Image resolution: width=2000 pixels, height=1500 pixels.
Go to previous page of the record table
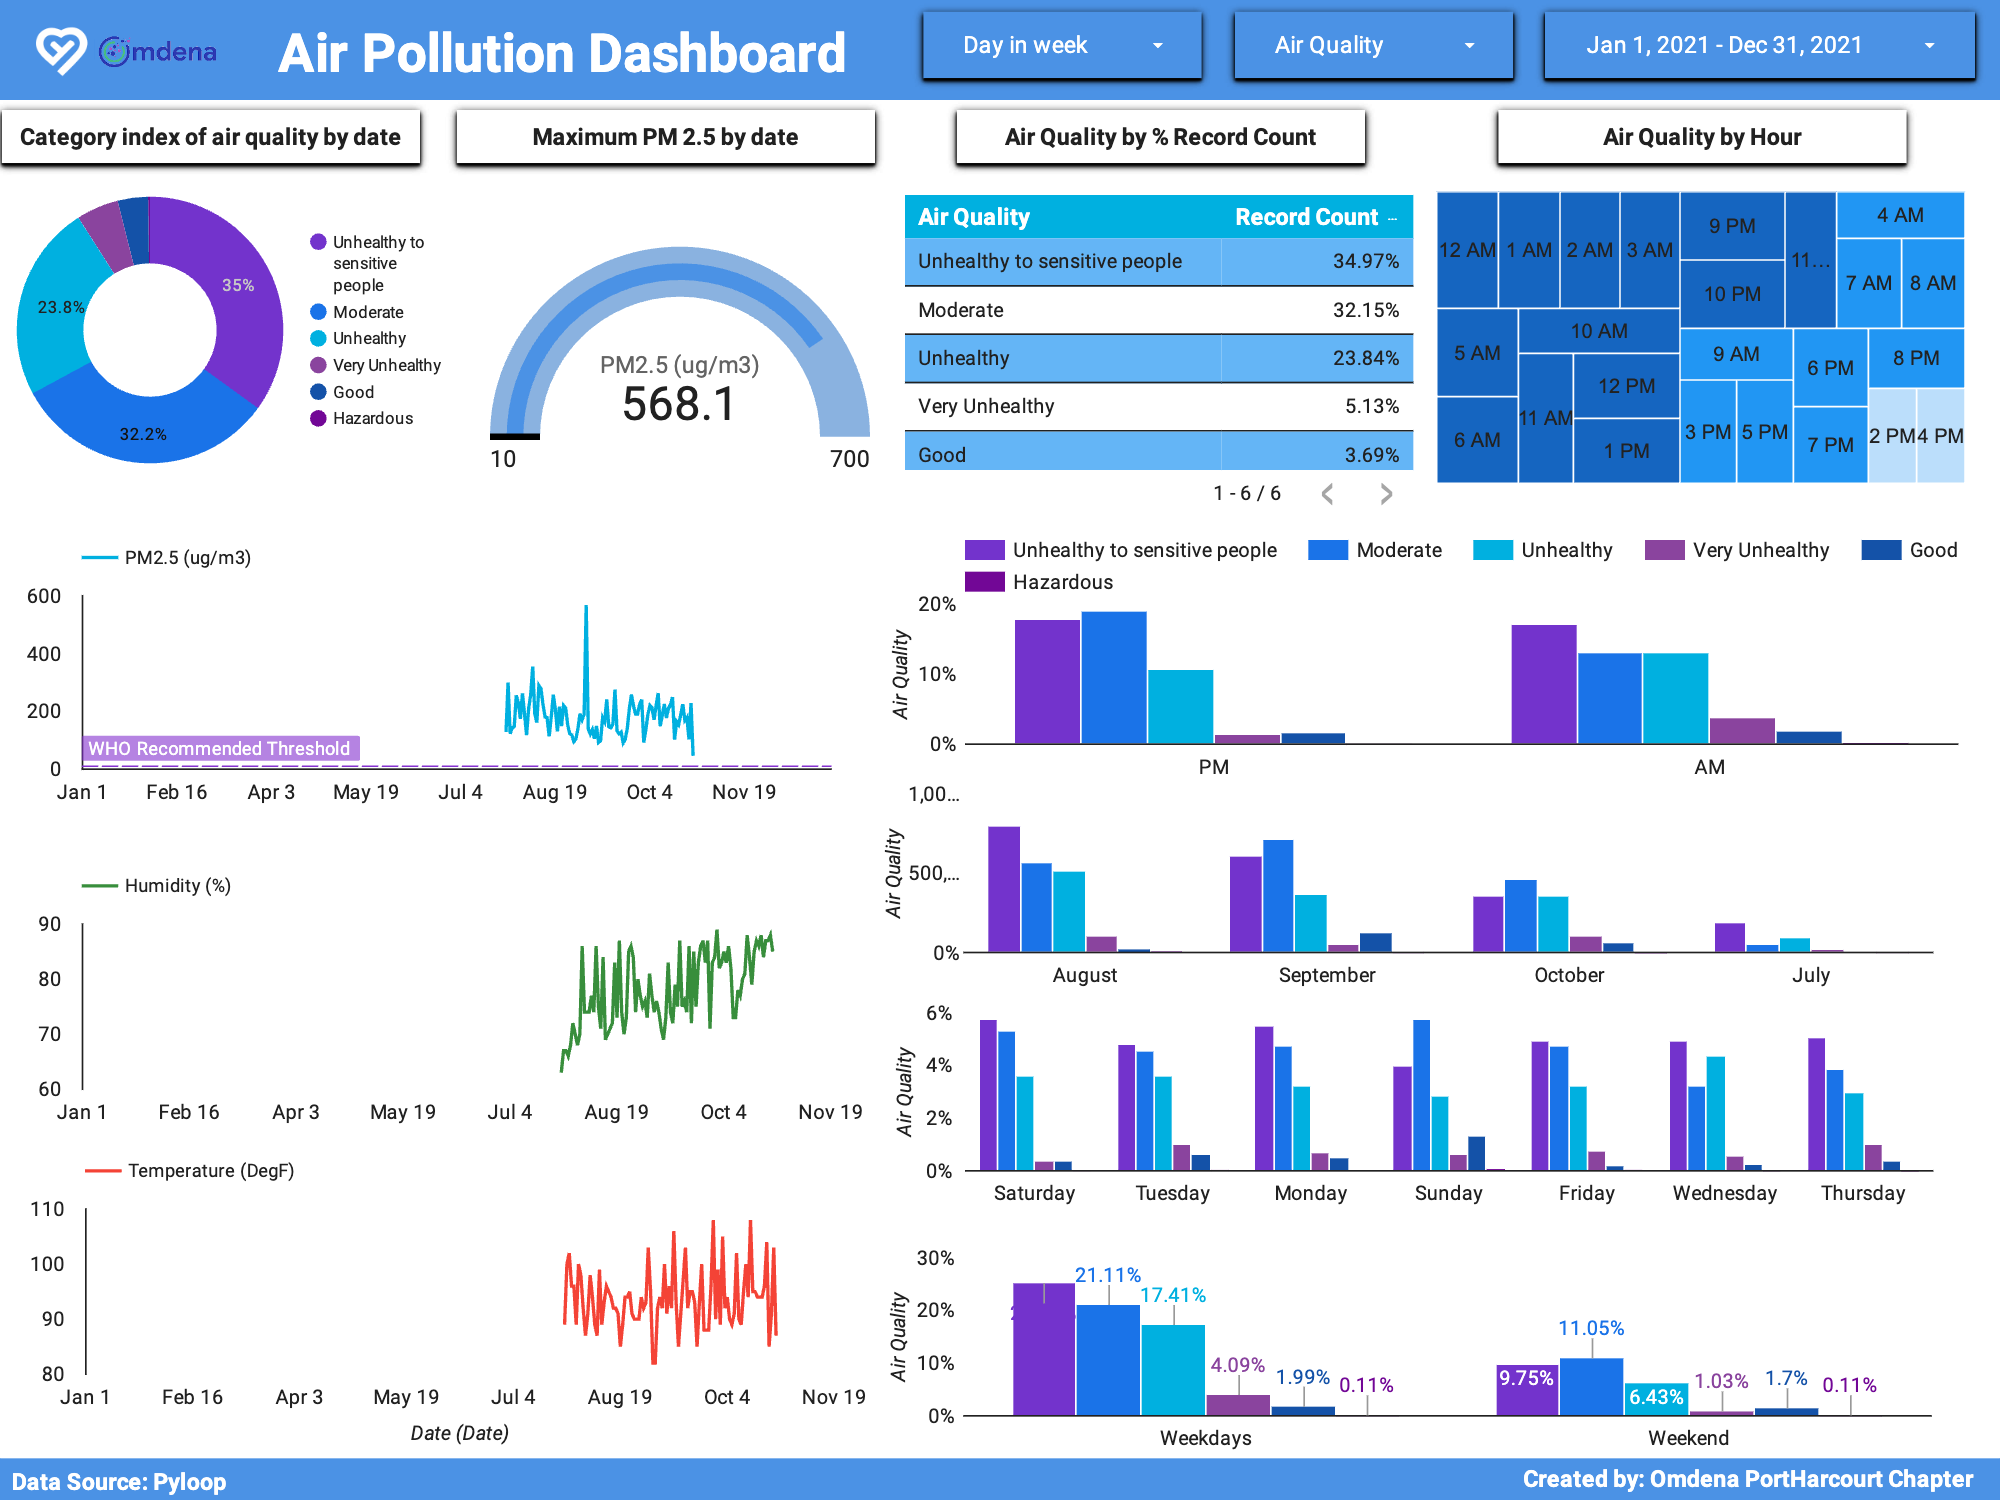(x=1327, y=494)
